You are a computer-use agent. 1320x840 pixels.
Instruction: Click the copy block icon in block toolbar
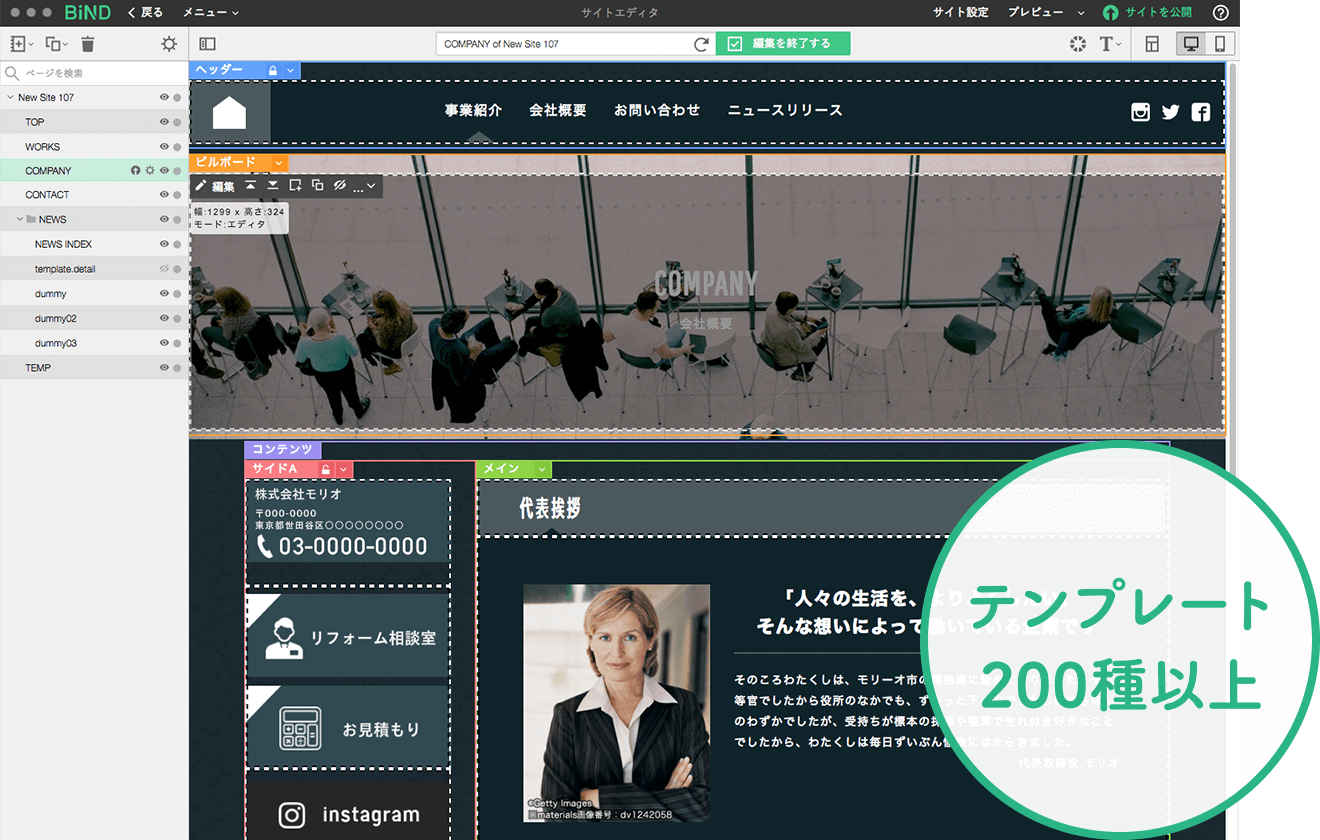tap(317, 185)
